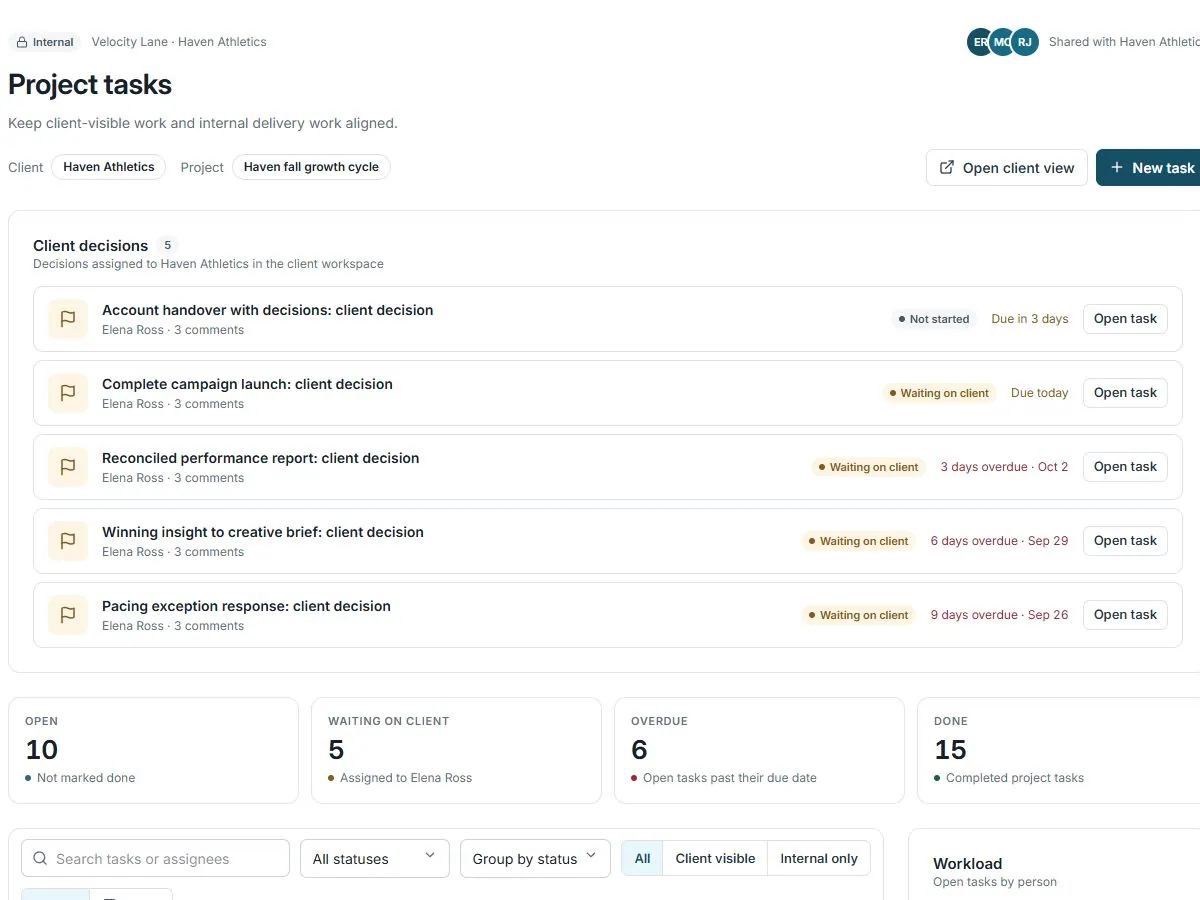The image size is (1200, 900).
Task: Click the 'Due today' text
Action: [x=1040, y=393]
